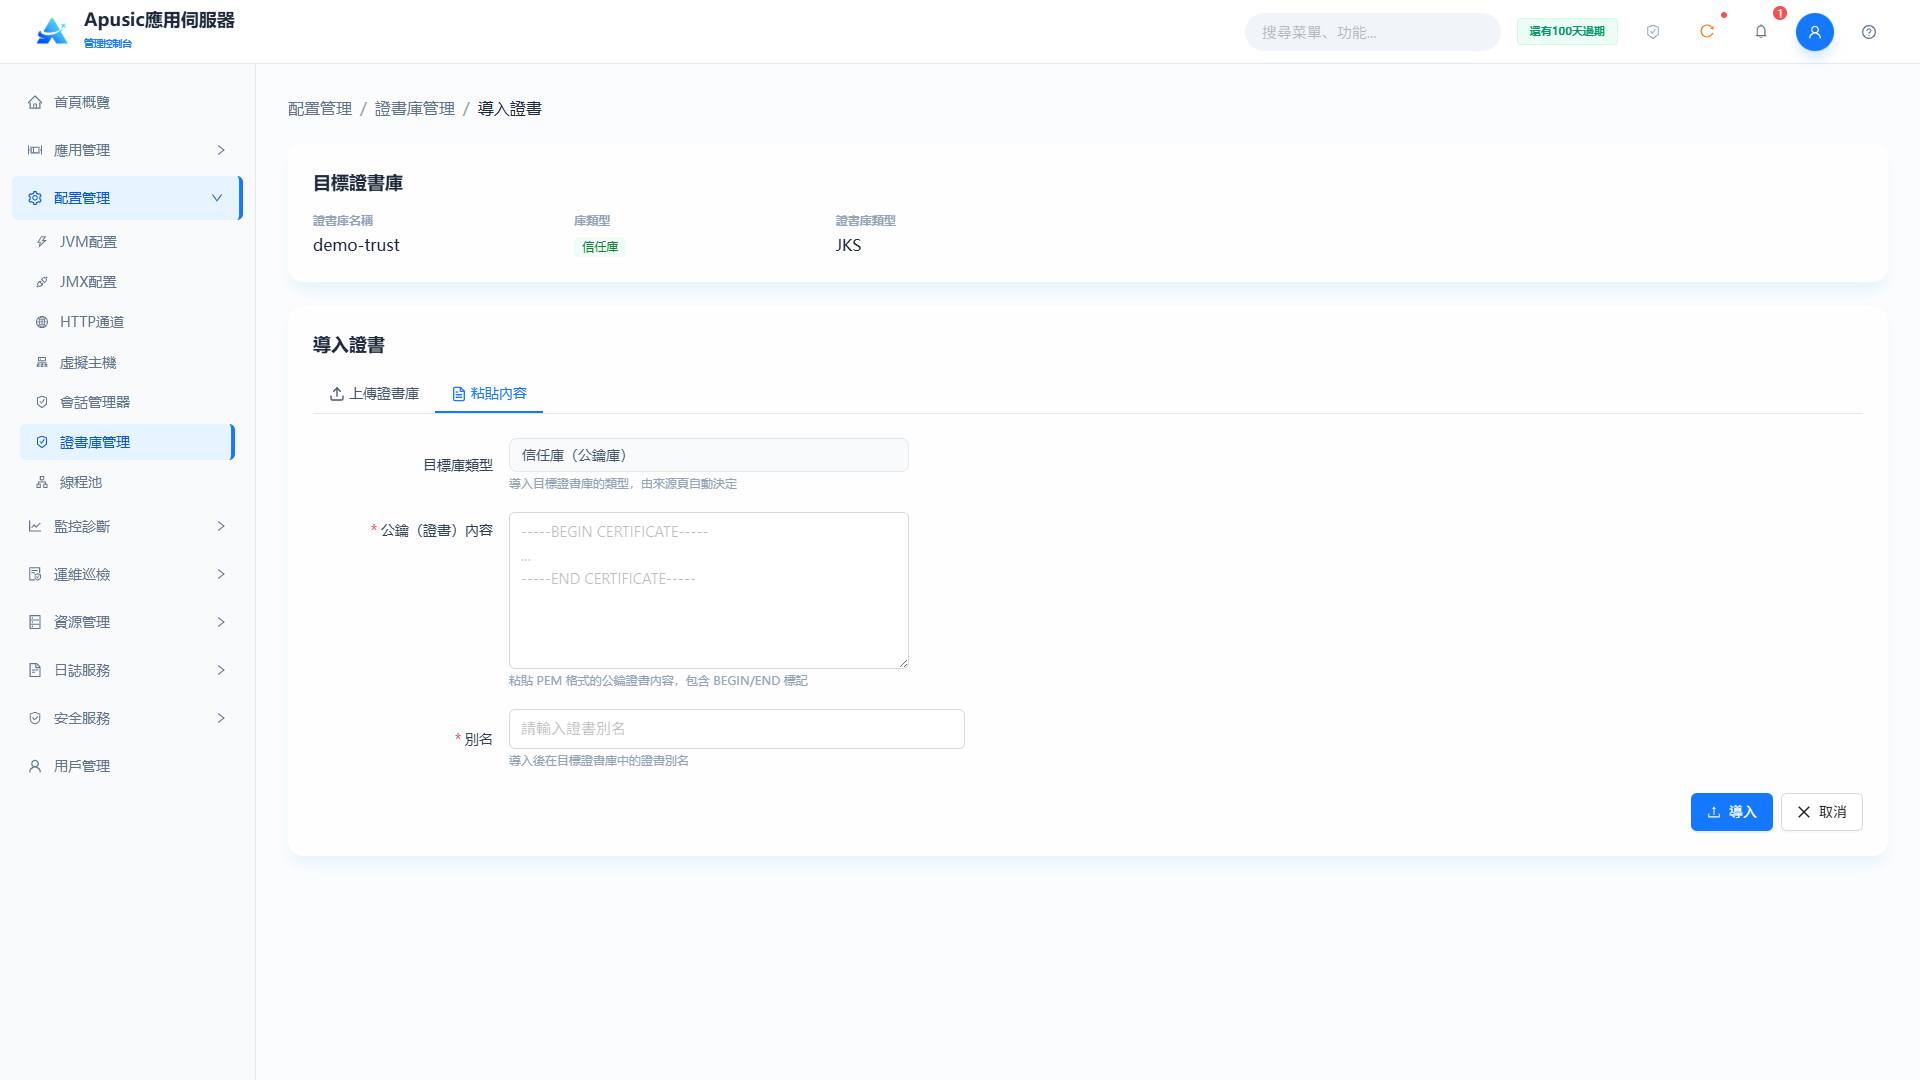Open the user avatar menu
Screen dimensions: 1920x1080
point(1815,32)
